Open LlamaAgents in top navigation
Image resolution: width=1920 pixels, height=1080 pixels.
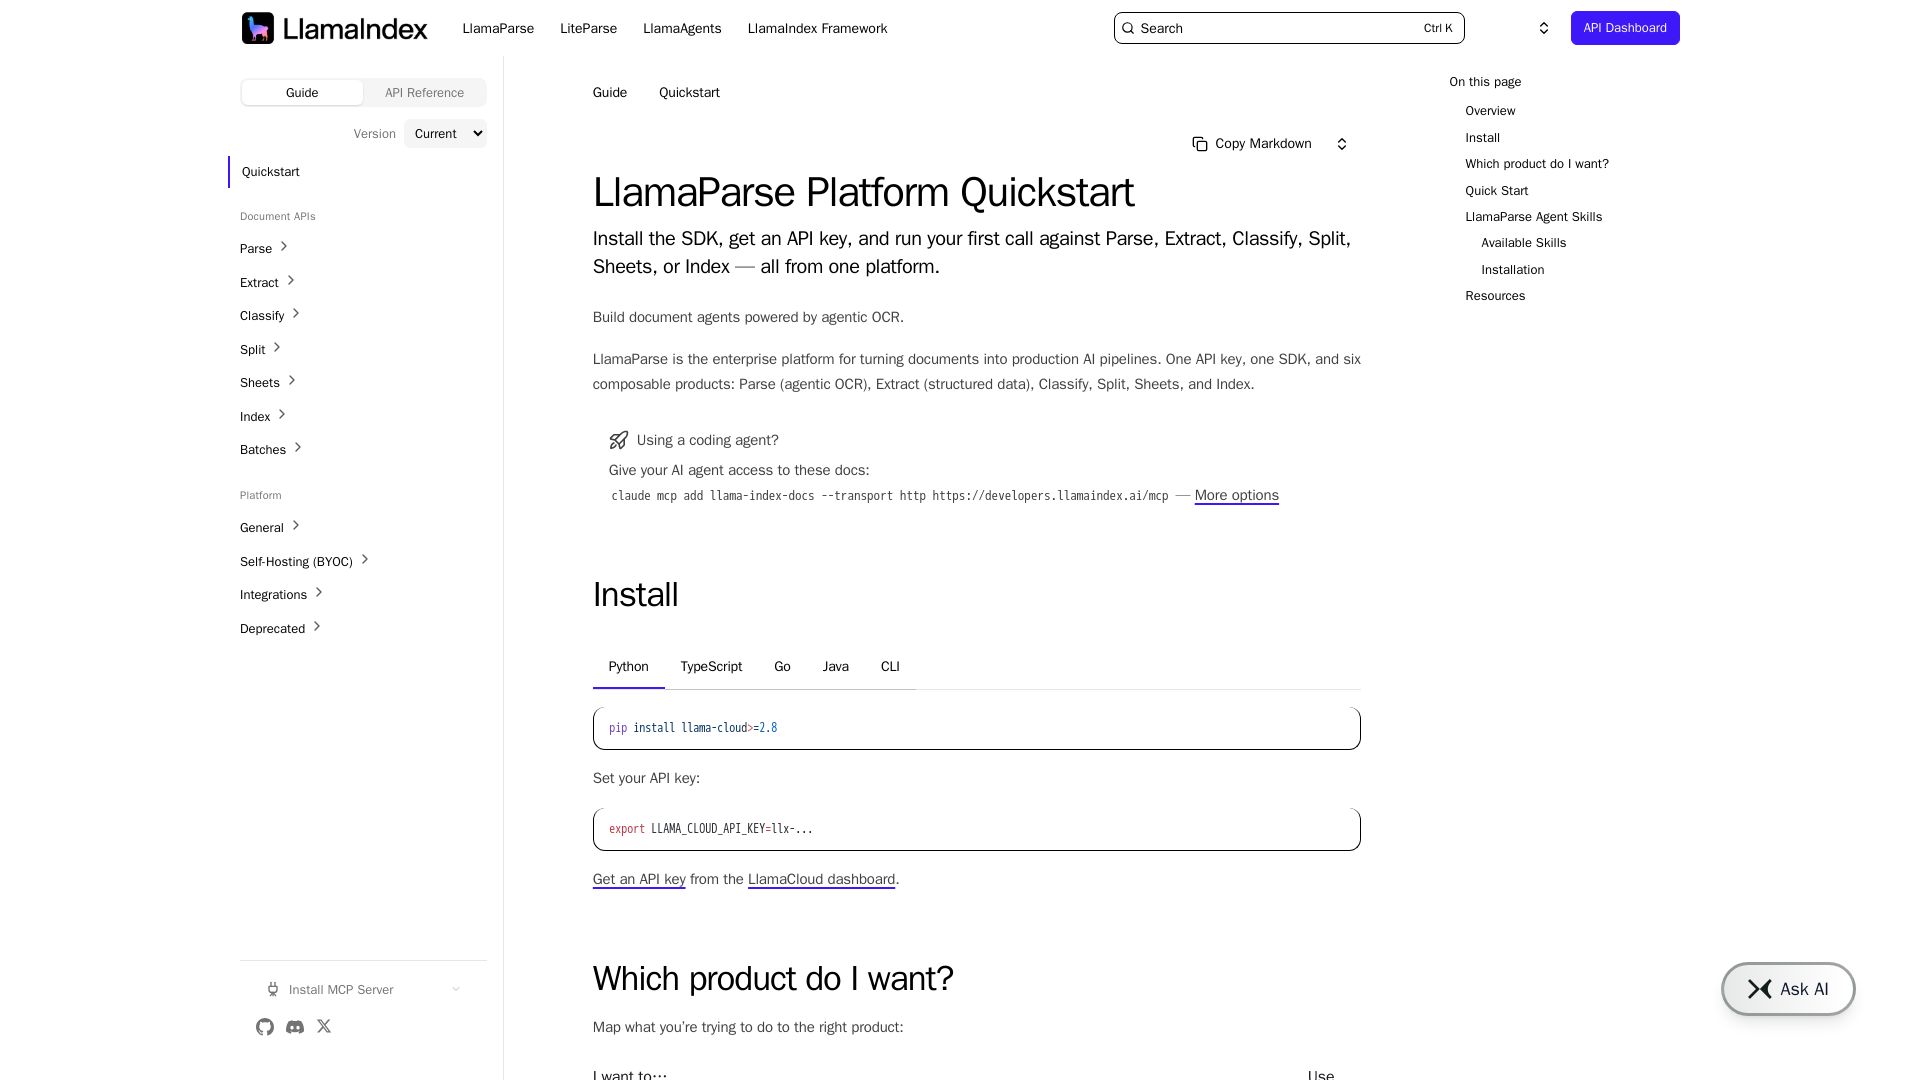(682, 28)
